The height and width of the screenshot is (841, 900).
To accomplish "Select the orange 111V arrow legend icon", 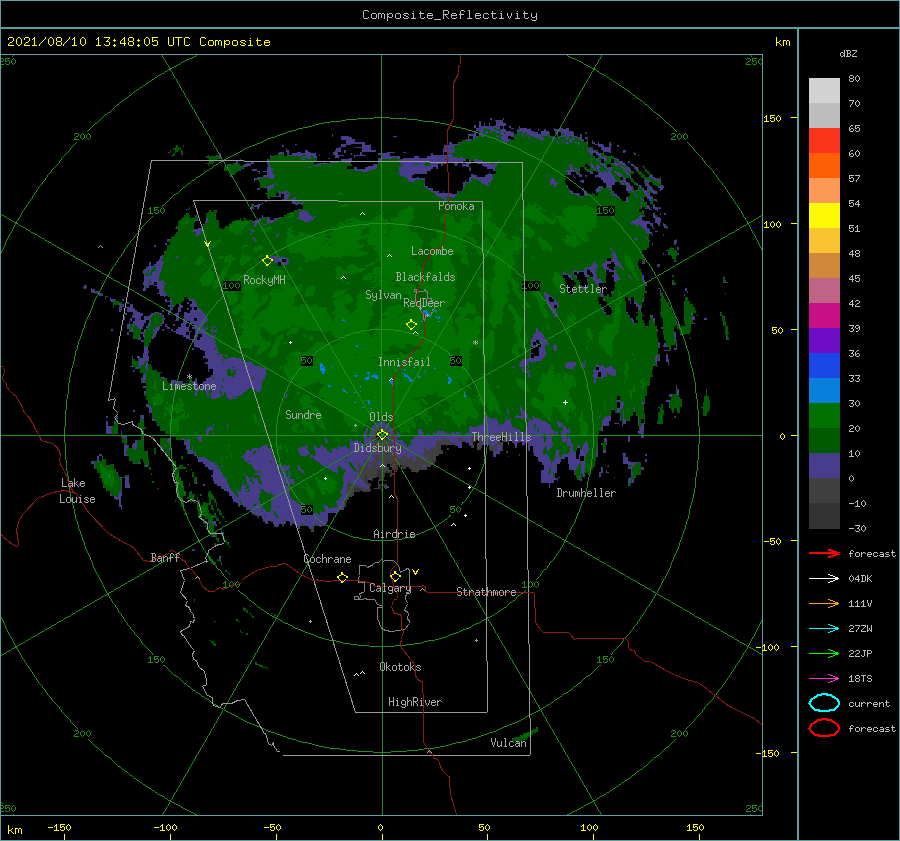I will coord(824,603).
